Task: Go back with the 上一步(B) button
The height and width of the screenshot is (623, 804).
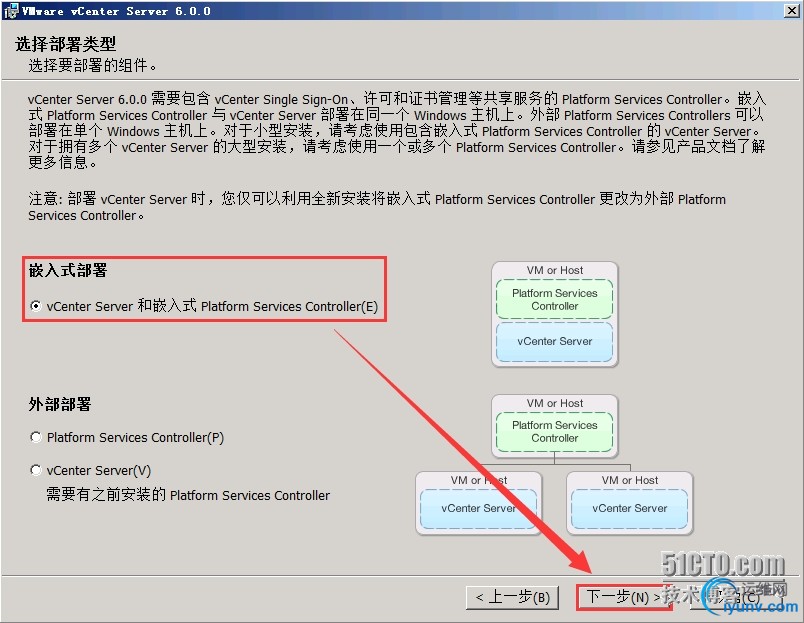Action: coord(513,597)
